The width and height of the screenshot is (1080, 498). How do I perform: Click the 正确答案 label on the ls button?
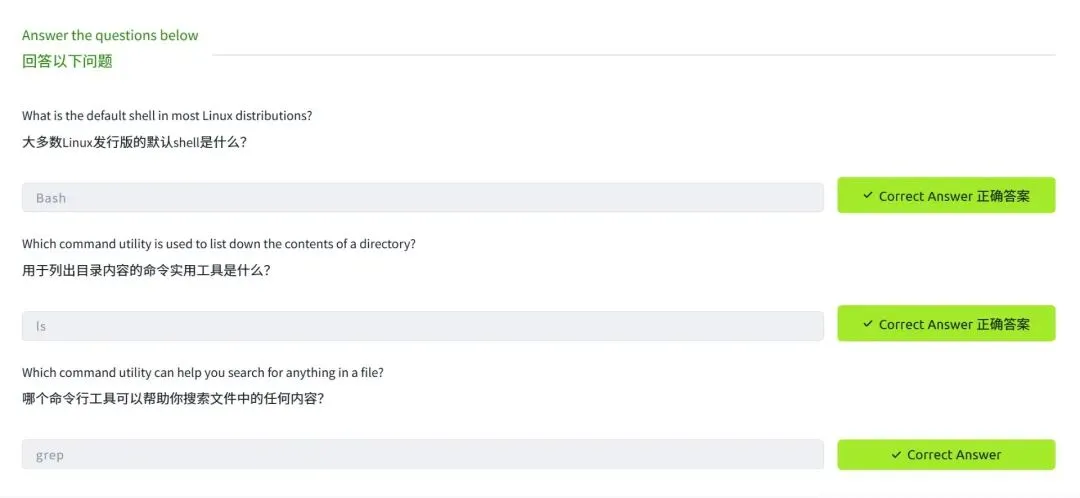tap(1003, 324)
